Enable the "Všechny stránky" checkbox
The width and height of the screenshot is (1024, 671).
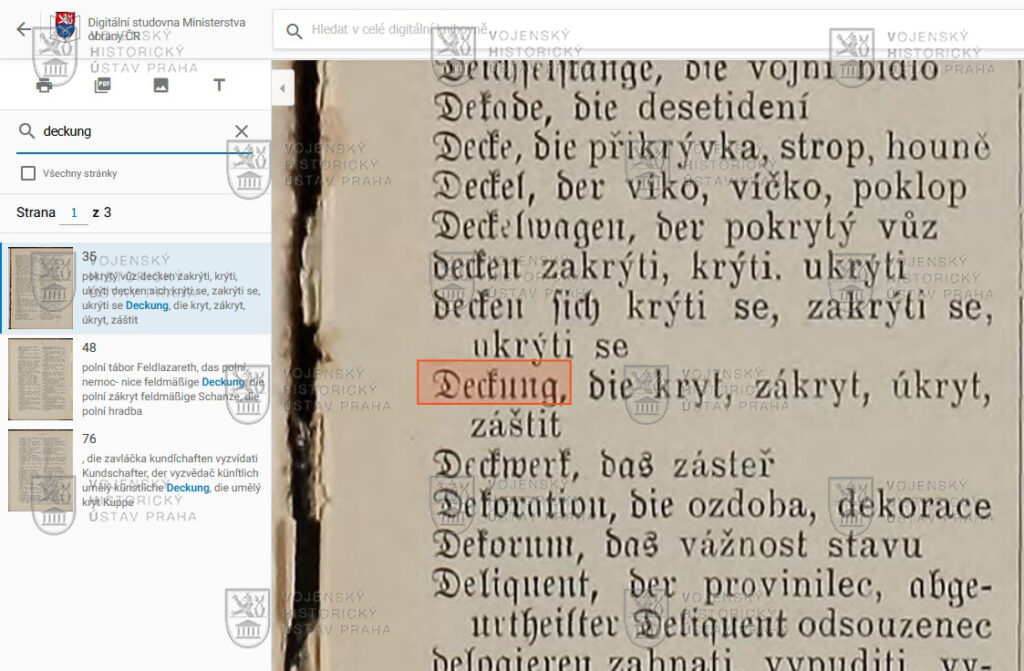28,173
